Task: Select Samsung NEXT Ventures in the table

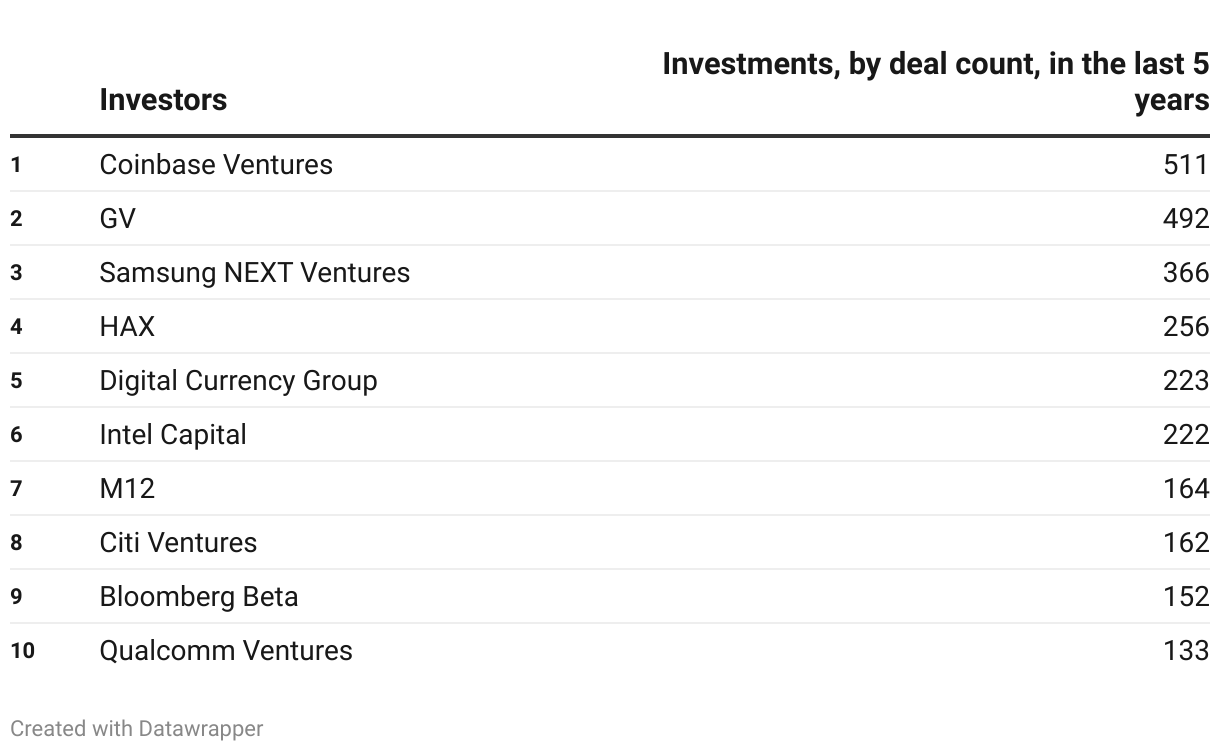Action: pos(254,272)
